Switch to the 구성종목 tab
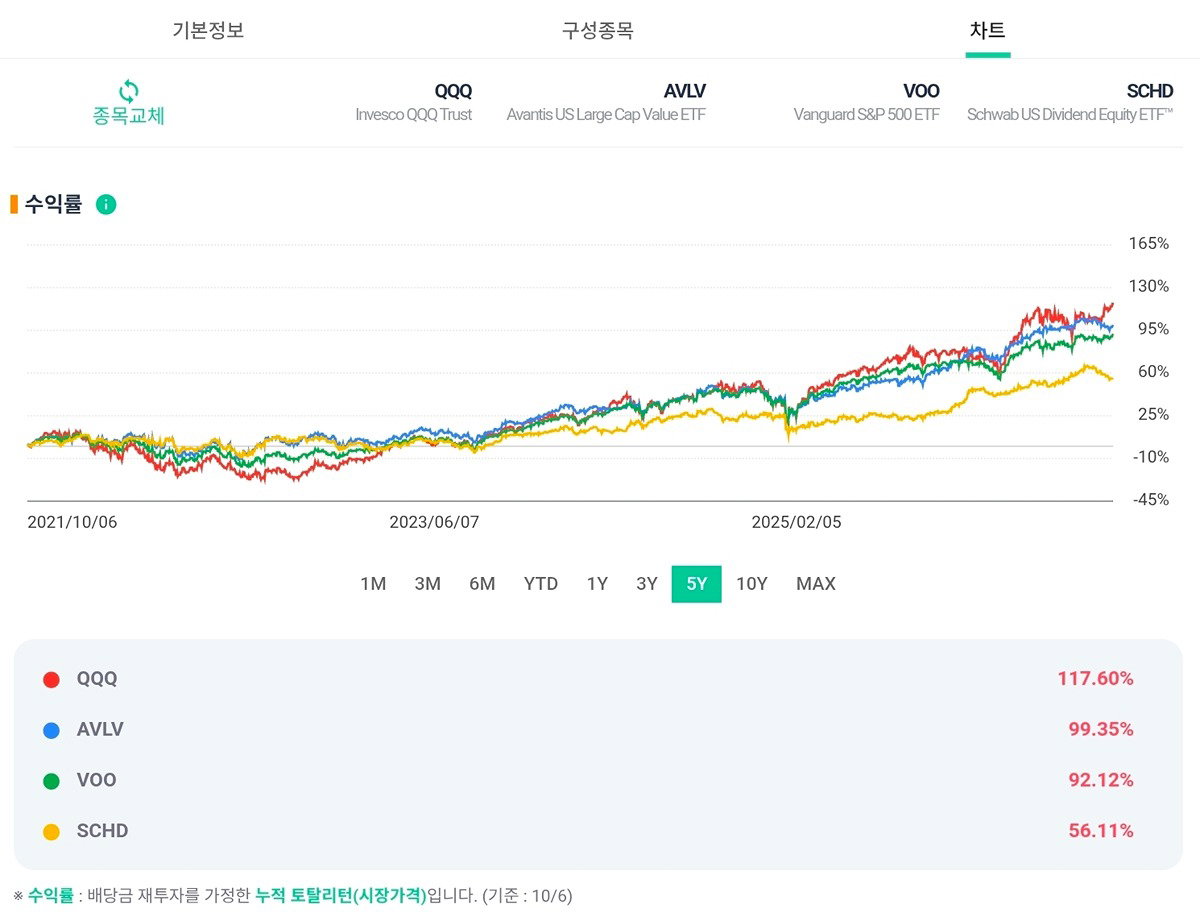 598,30
